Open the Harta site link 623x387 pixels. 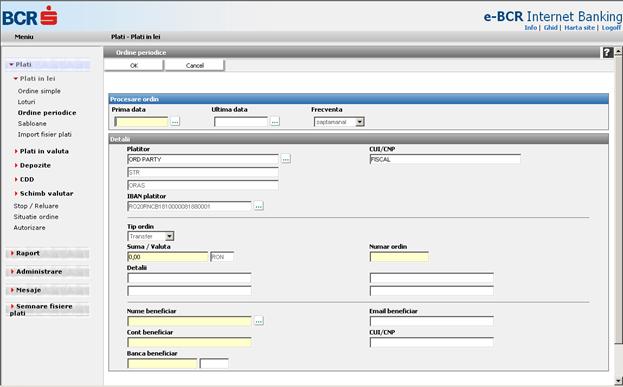tap(580, 28)
